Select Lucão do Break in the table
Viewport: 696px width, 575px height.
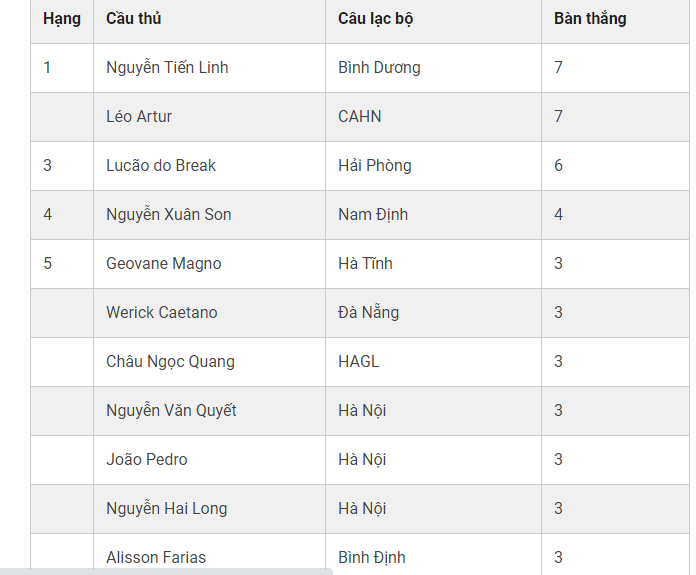coord(161,166)
